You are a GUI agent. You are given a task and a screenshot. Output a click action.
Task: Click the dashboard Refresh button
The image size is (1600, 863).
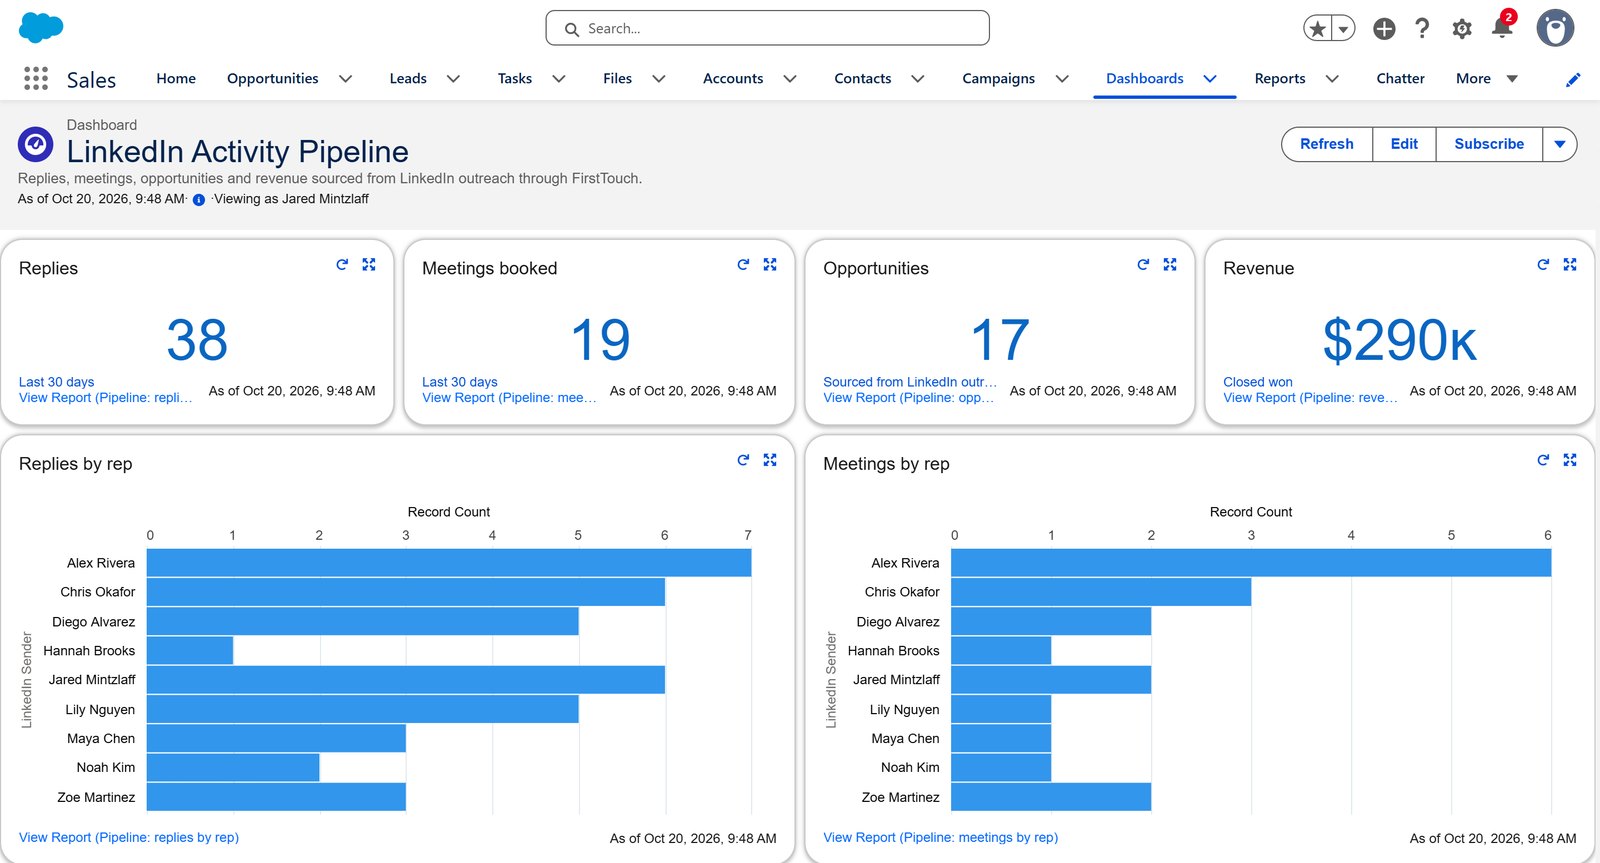coord(1327,144)
